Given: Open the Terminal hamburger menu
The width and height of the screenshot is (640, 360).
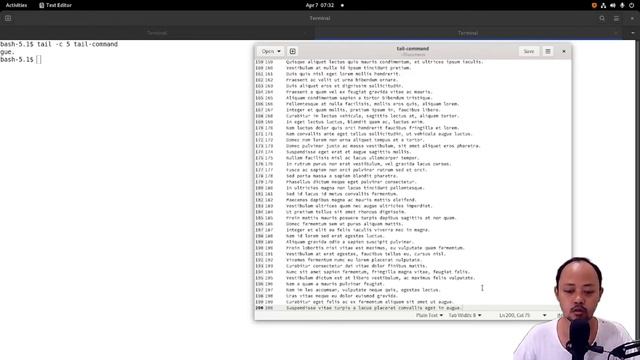Looking at the screenshot, I should pyautogui.click(x=616, y=18).
